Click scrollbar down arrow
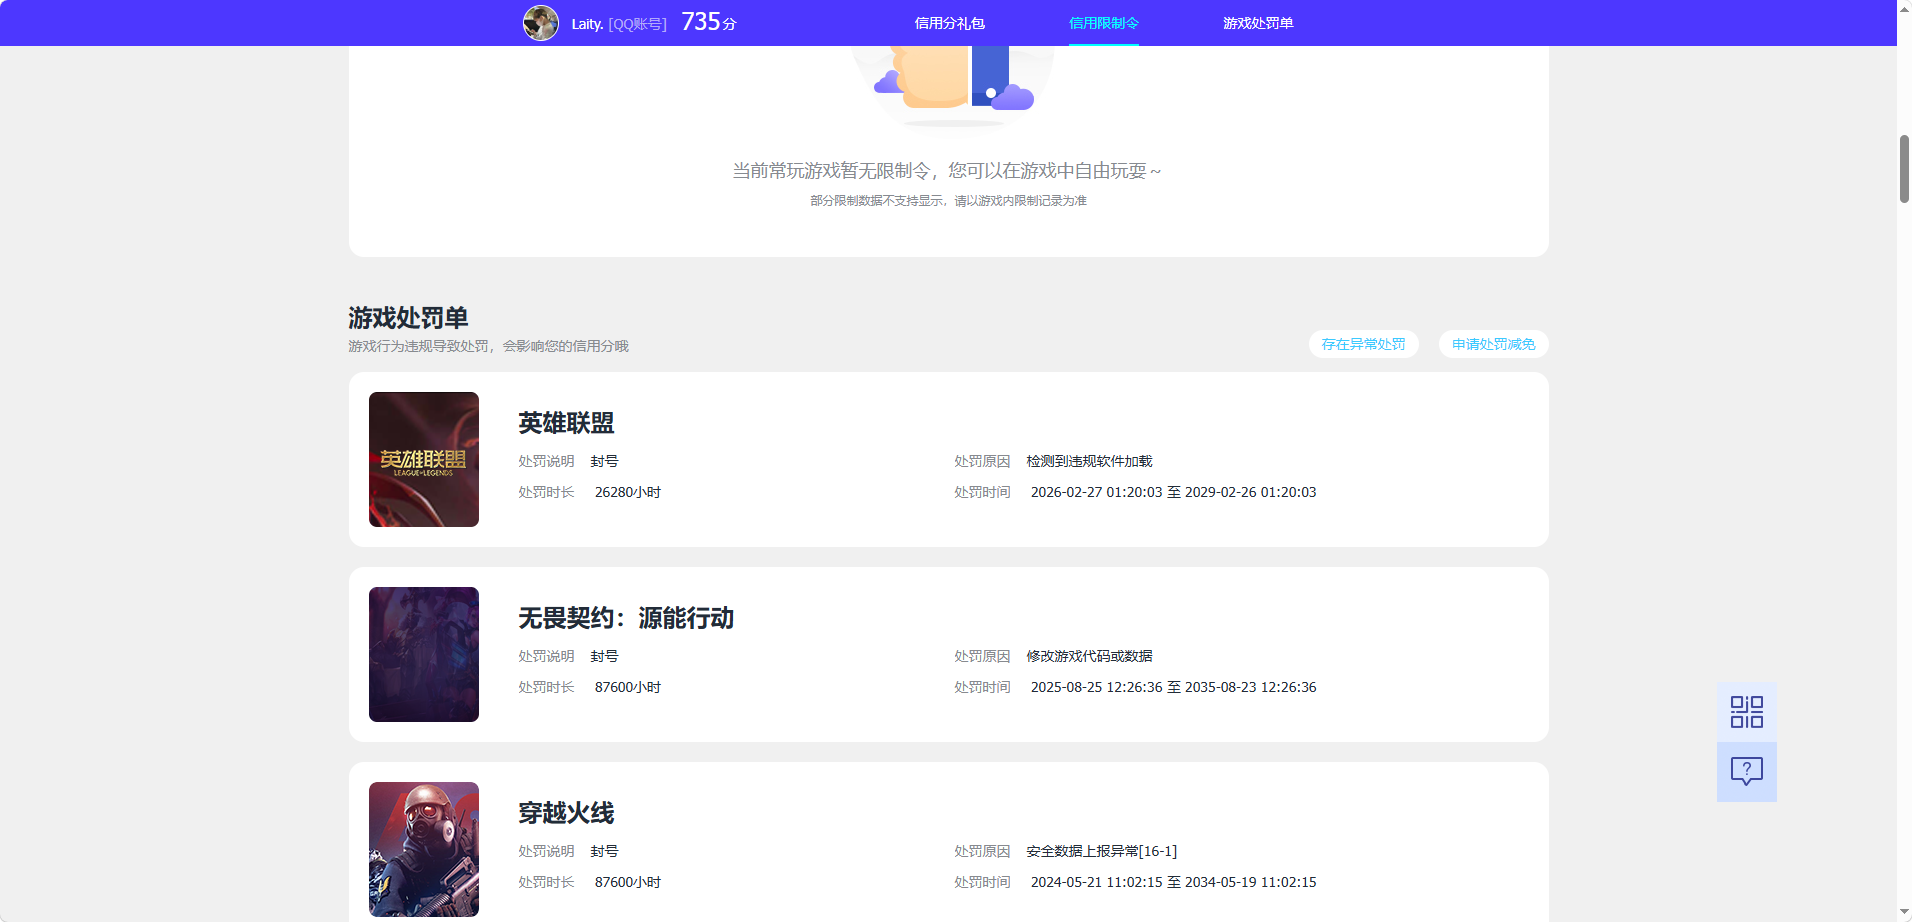The height and width of the screenshot is (922, 1912). [x=1904, y=913]
